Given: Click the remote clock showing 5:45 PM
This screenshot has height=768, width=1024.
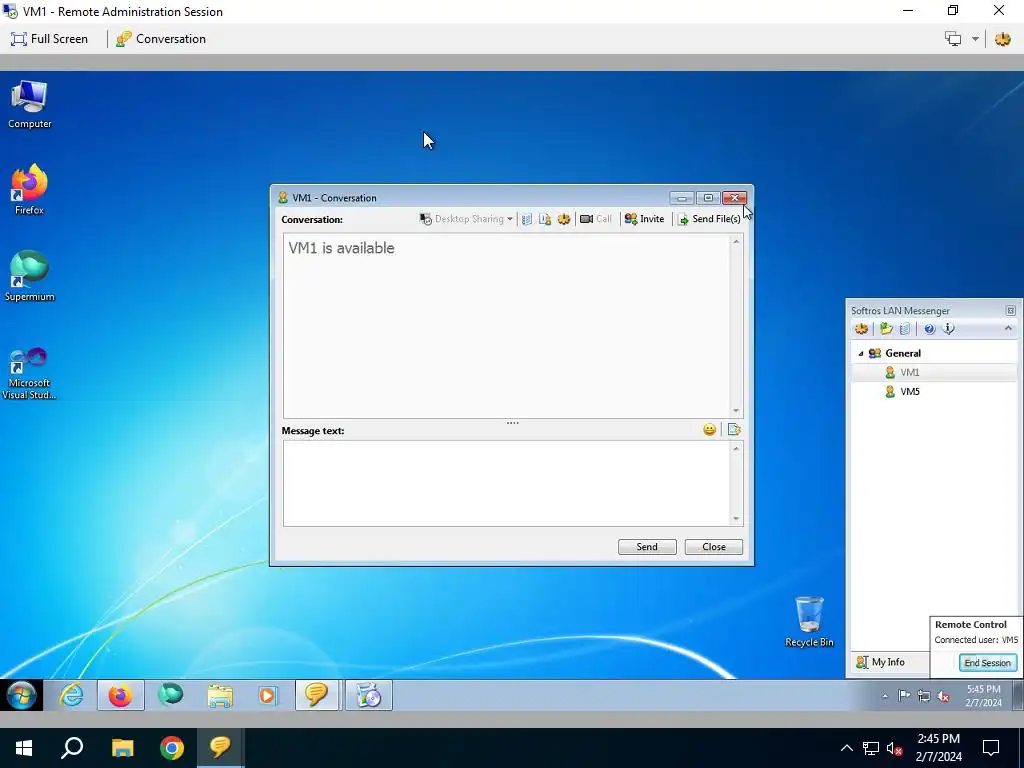Looking at the screenshot, I should pyautogui.click(x=984, y=696).
